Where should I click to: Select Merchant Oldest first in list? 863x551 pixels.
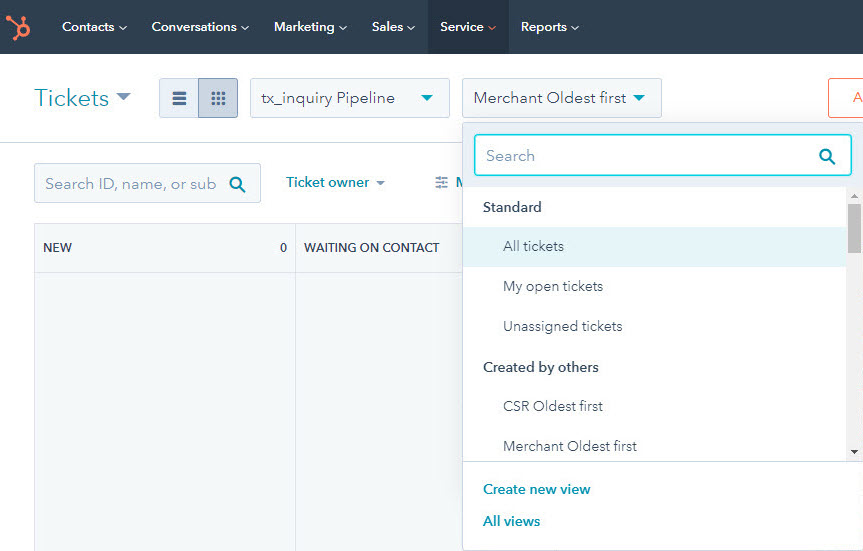tap(654, 446)
